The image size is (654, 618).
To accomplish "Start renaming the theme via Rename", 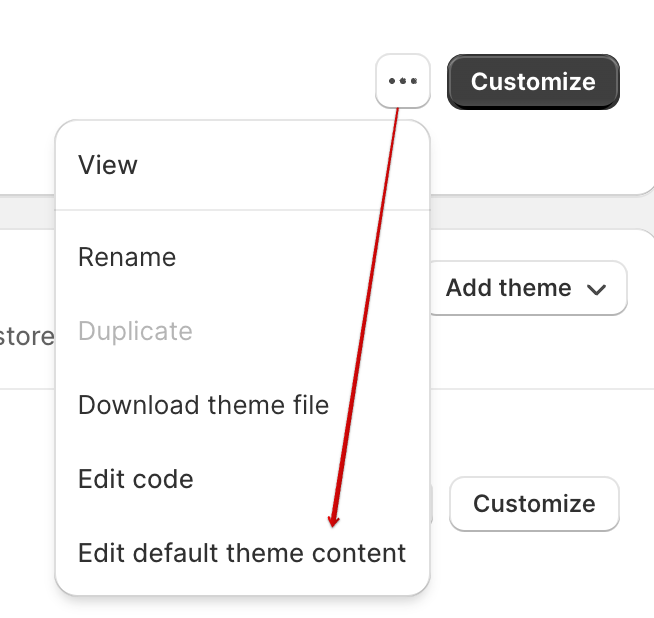I will pos(127,257).
